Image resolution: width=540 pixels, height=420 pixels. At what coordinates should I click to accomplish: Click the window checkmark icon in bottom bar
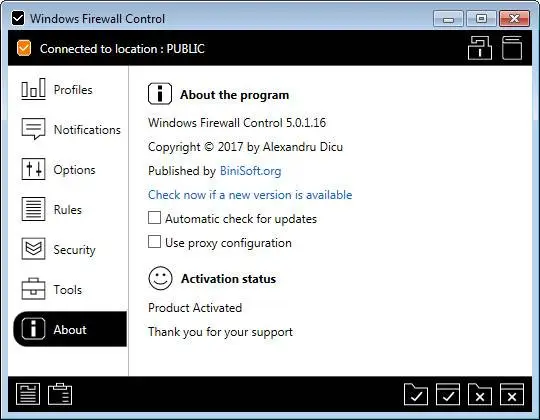[x=448, y=394]
